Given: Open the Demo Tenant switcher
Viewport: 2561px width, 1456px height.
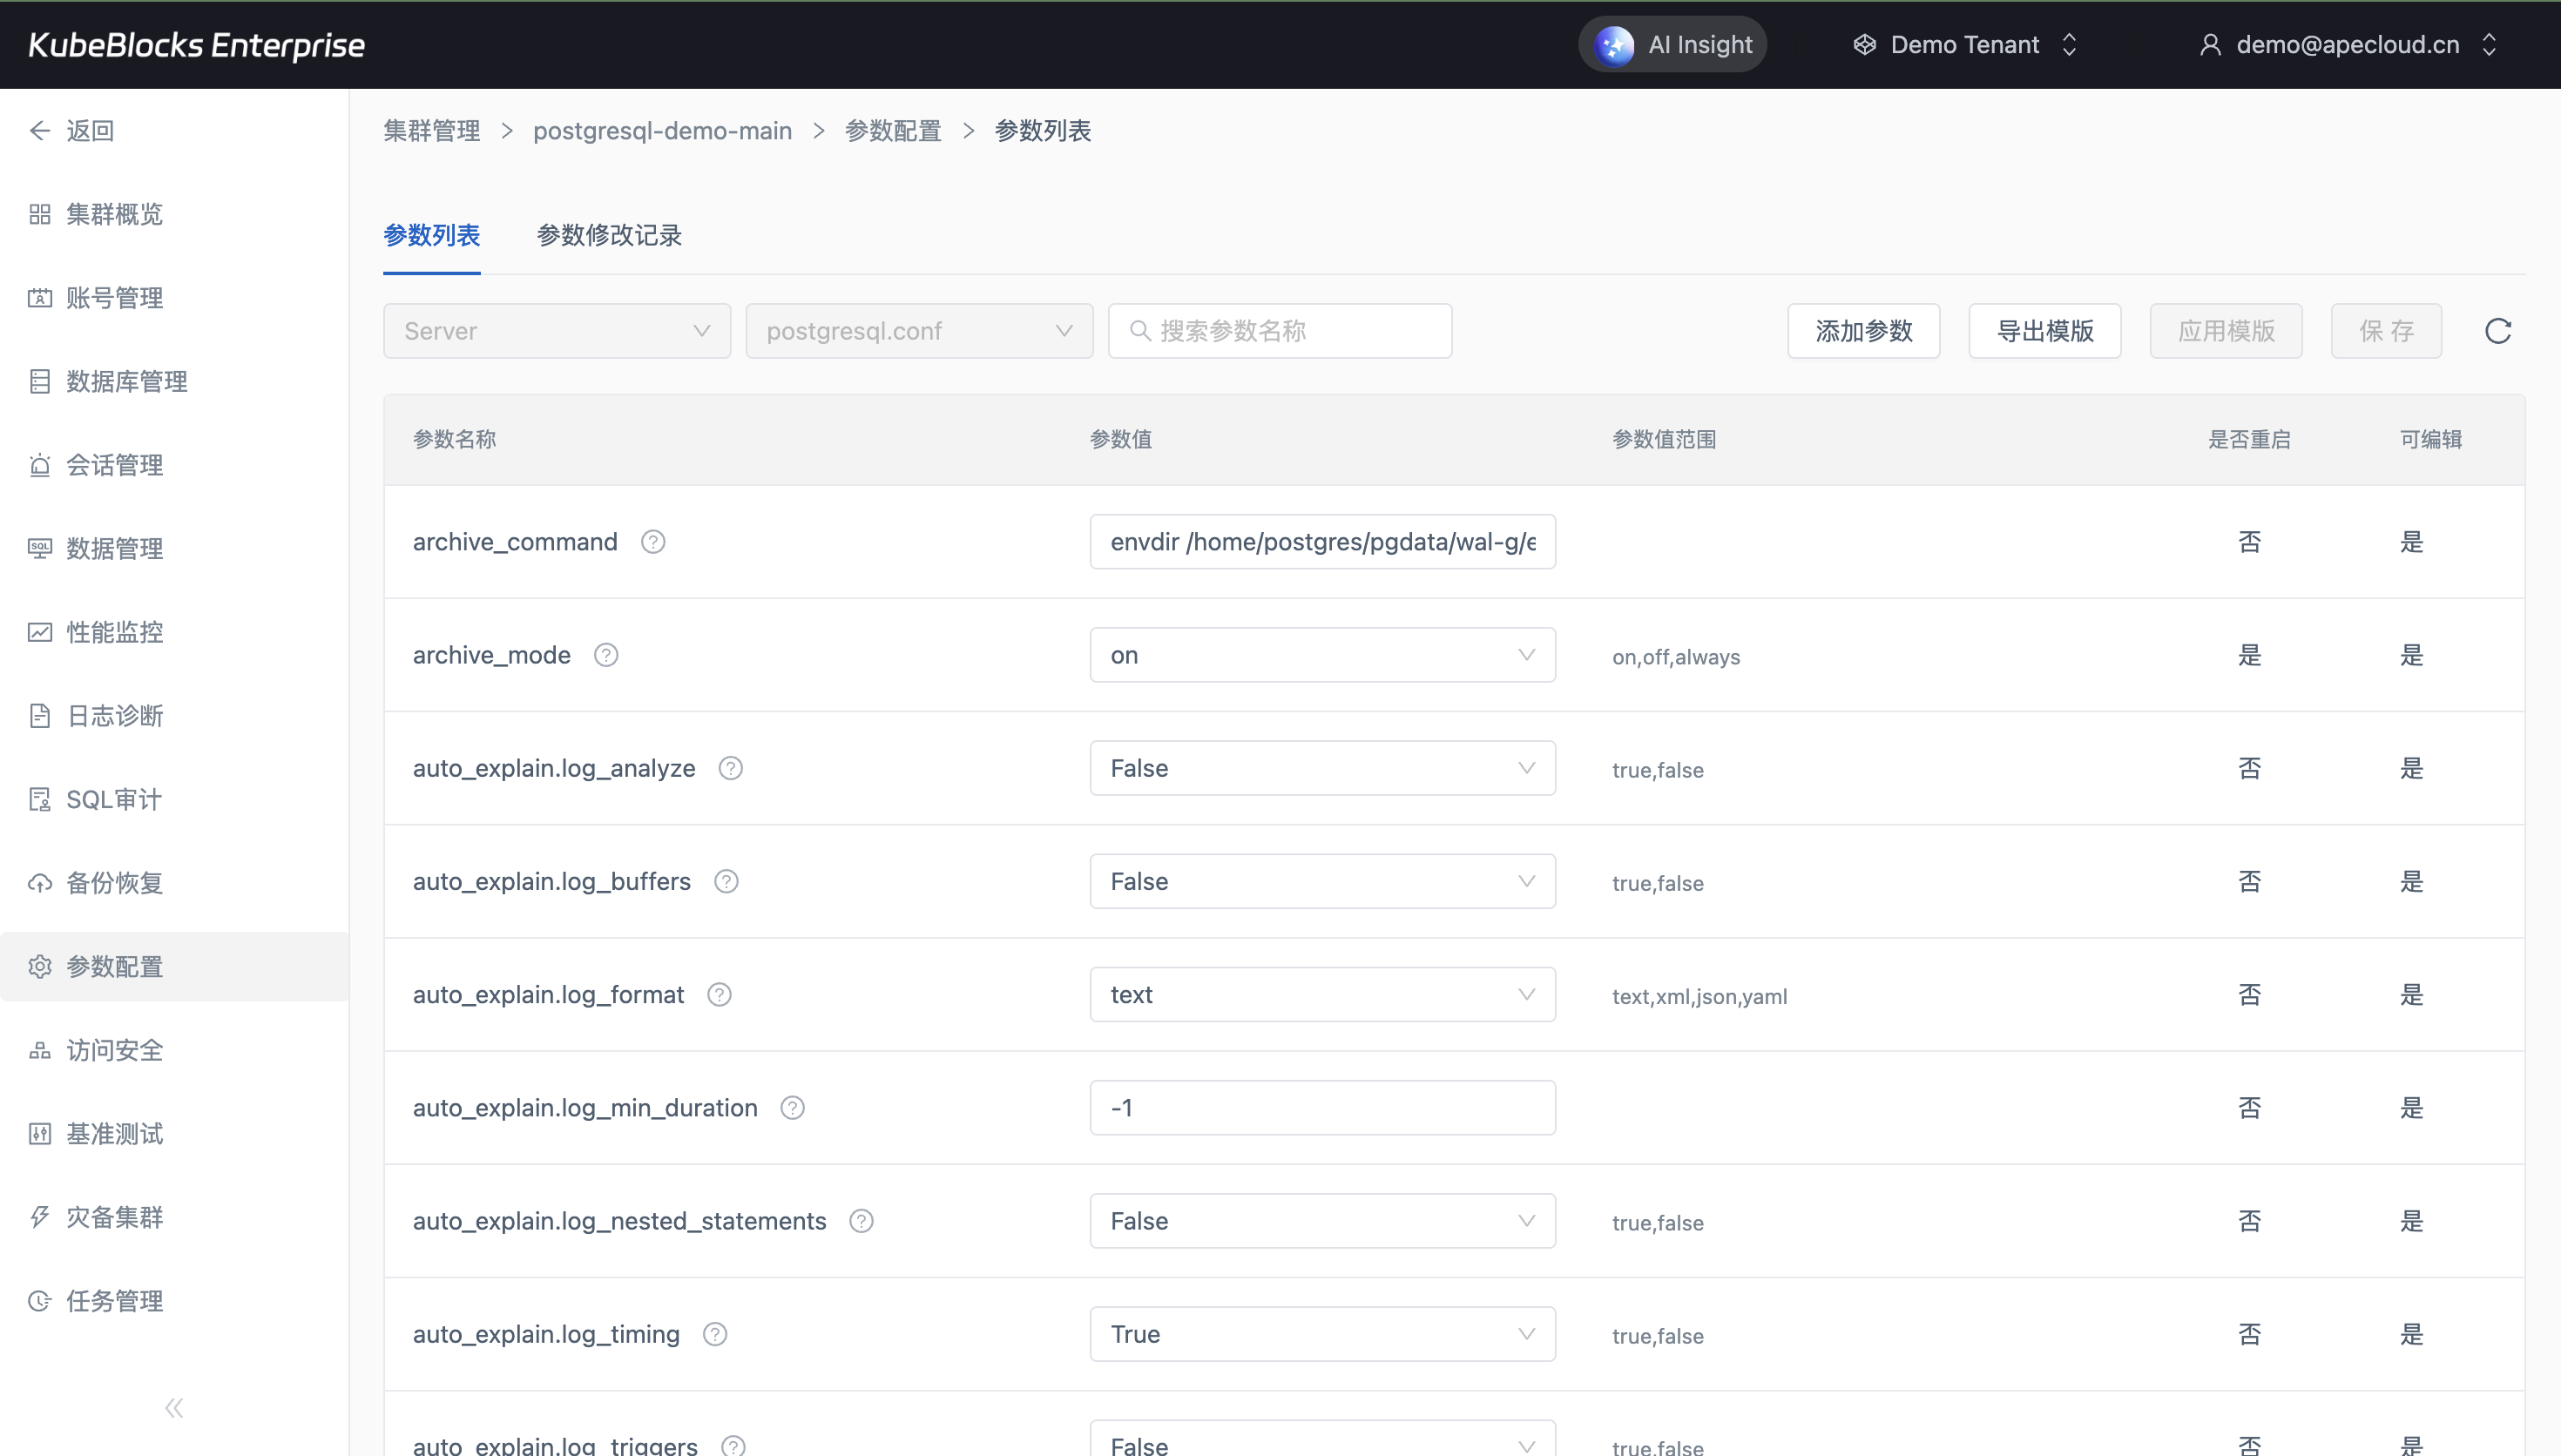Looking at the screenshot, I should (x=1965, y=45).
